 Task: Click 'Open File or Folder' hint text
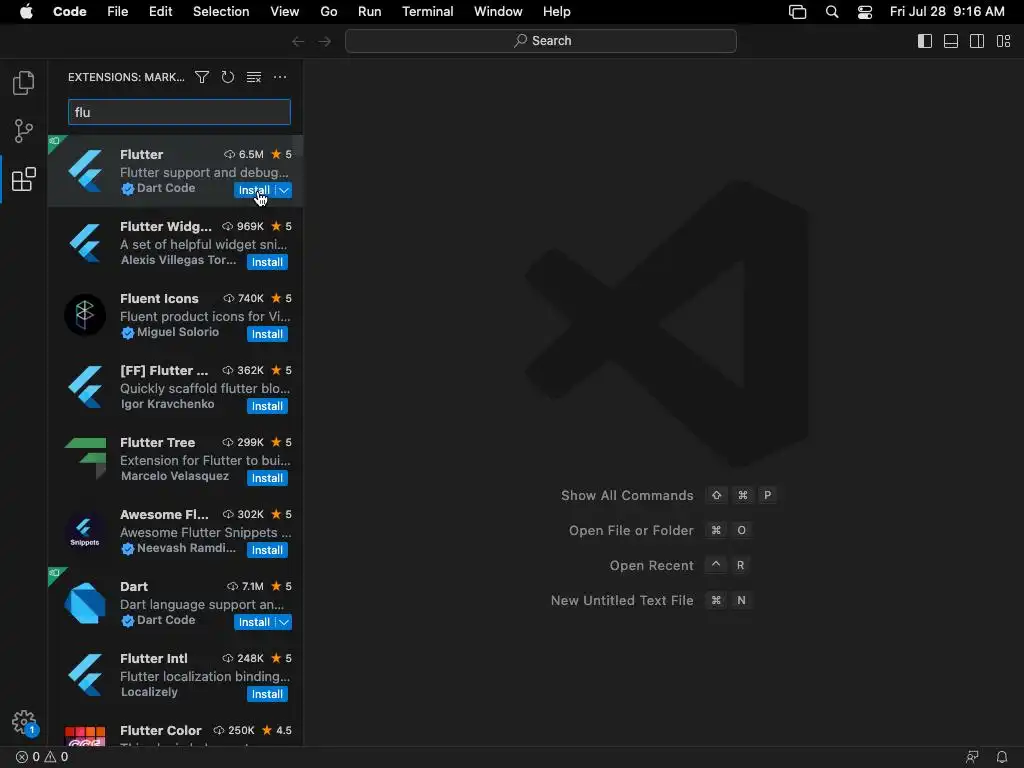tap(631, 530)
